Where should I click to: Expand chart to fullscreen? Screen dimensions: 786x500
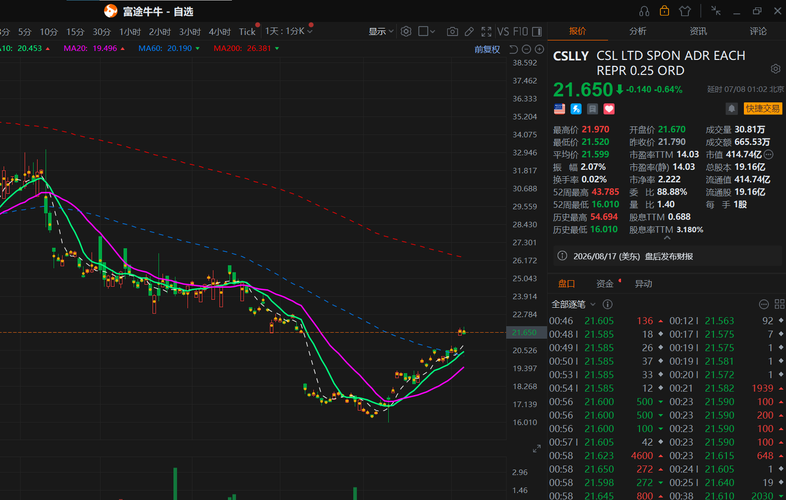coord(486,32)
